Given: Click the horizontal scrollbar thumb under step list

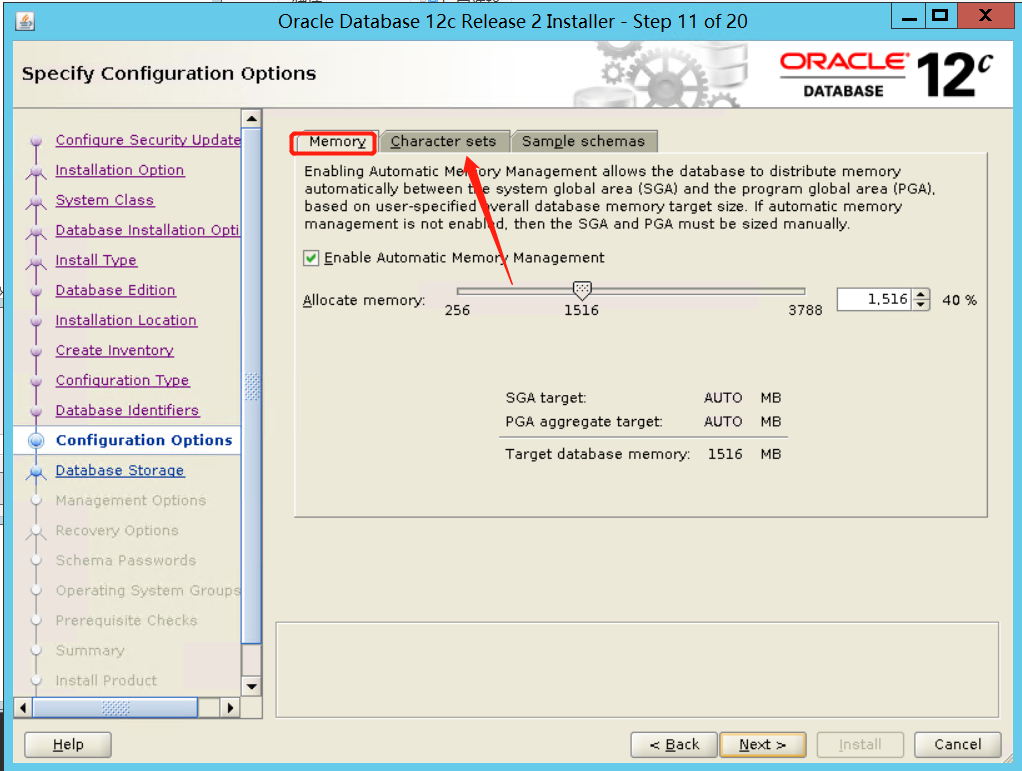Looking at the screenshot, I should (115, 708).
